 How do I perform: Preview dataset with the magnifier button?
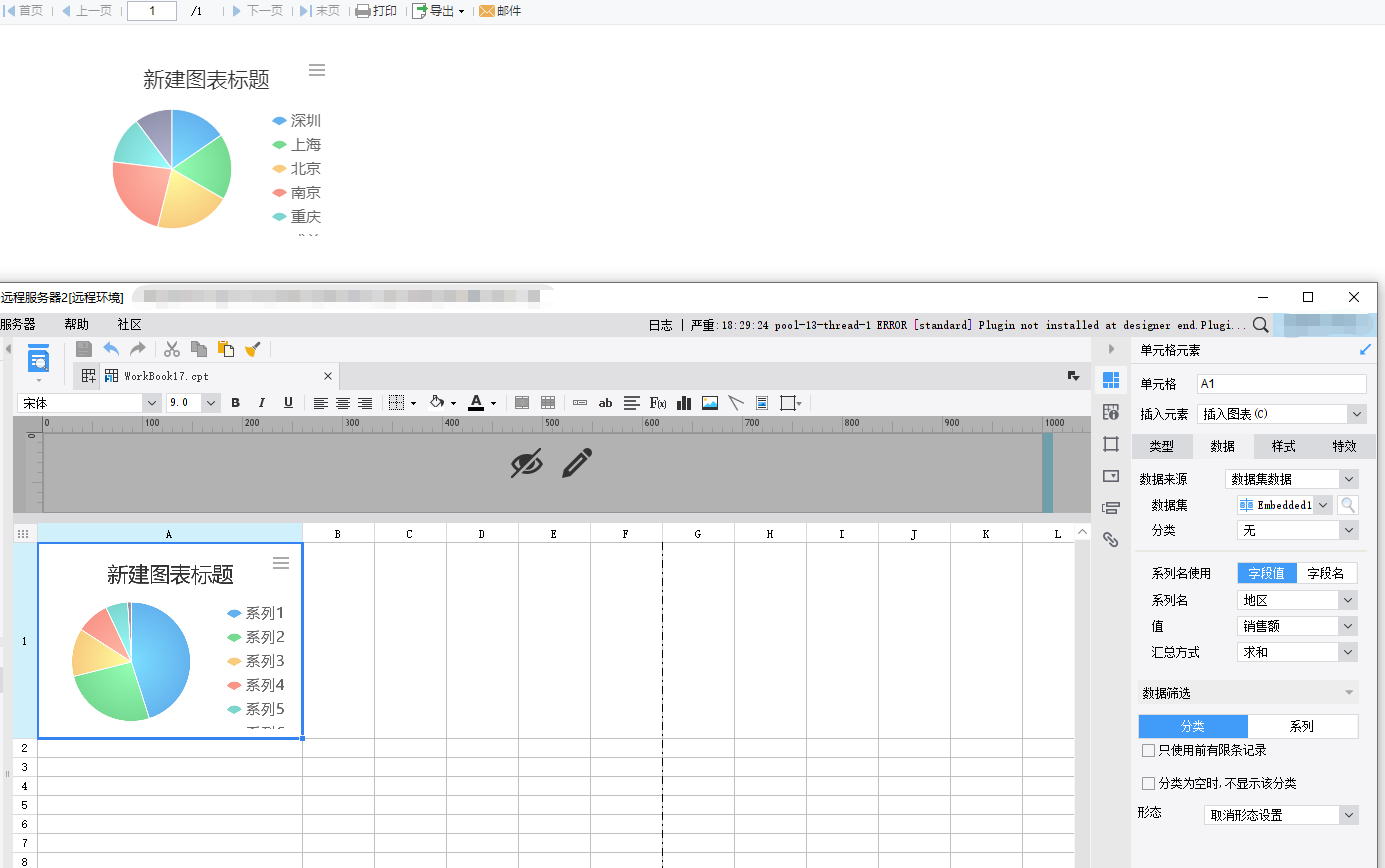1349,506
